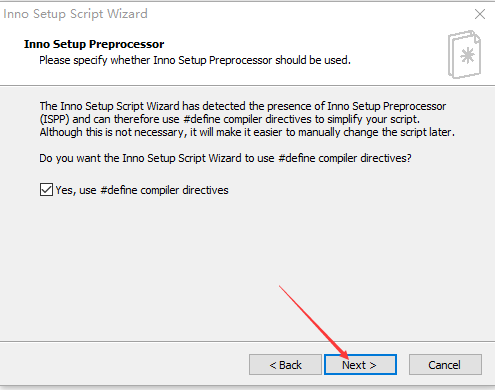Image resolution: width=495 pixels, height=390 pixels.
Task: Click the 'Inno Setup Script Wizard' title bar
Action: tap(75, 14)
